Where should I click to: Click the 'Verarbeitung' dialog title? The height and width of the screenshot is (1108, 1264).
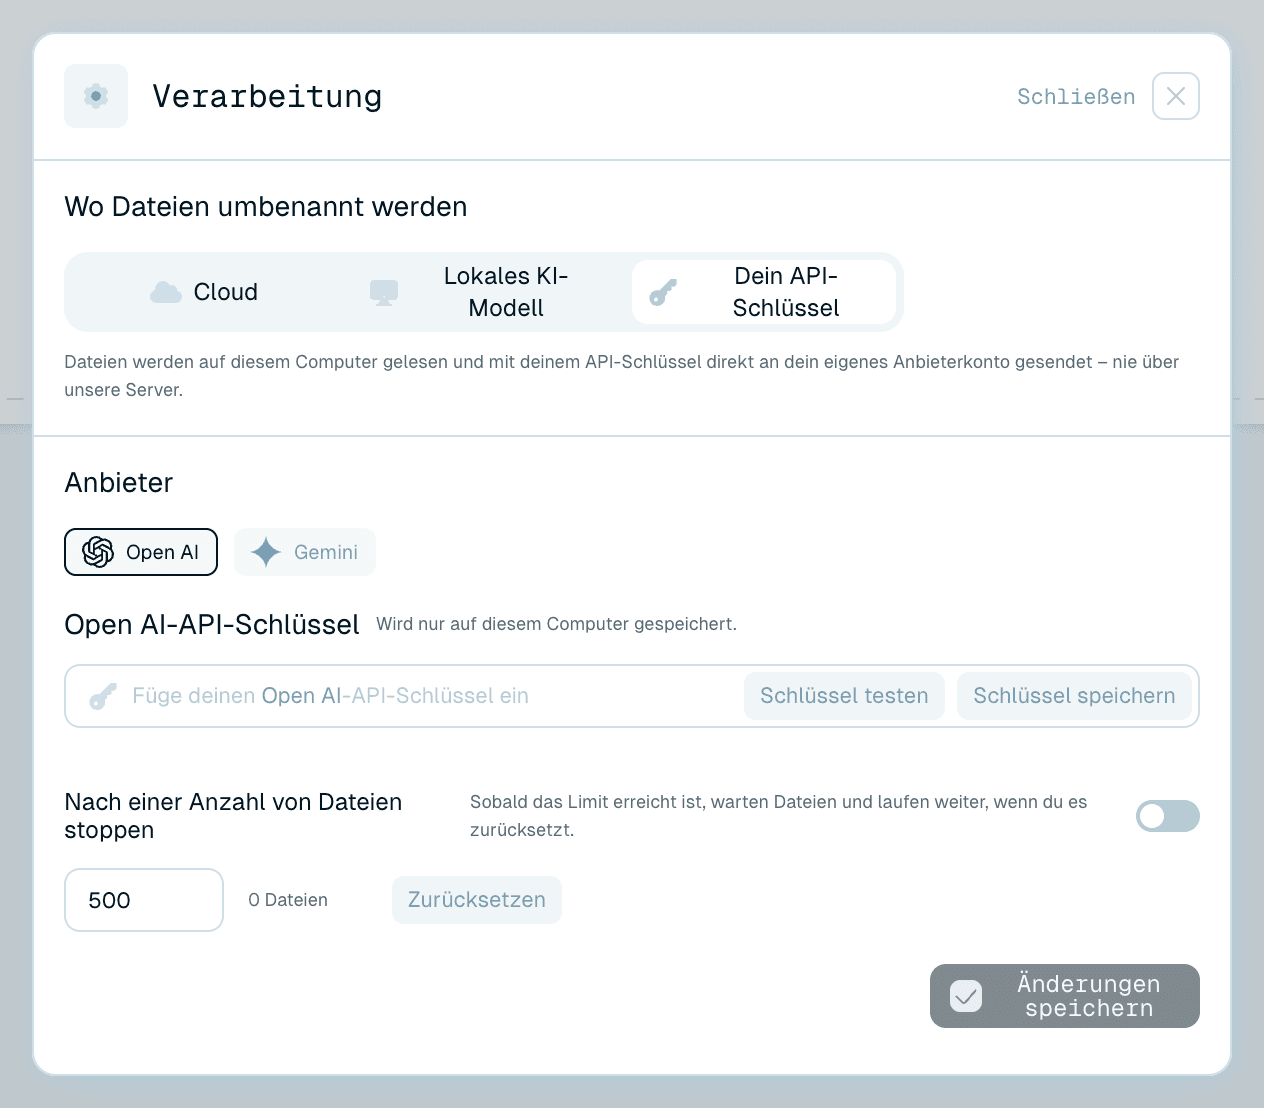pos(267,97)
